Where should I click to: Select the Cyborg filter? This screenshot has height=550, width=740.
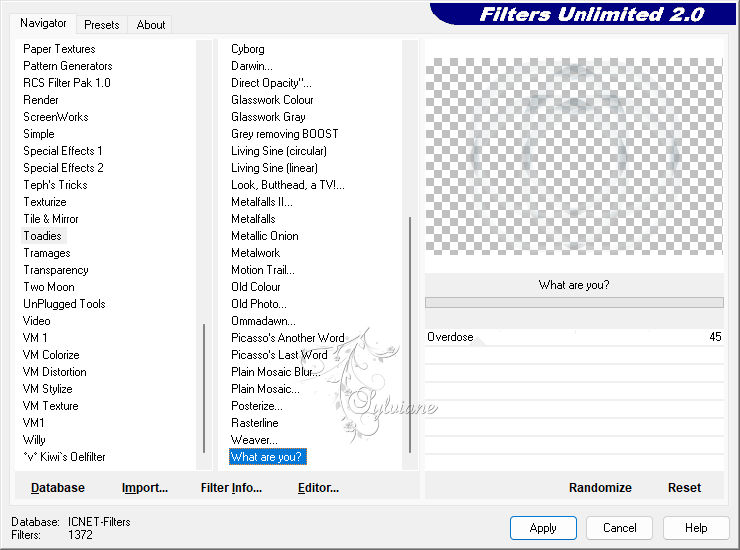click(248, 49)
